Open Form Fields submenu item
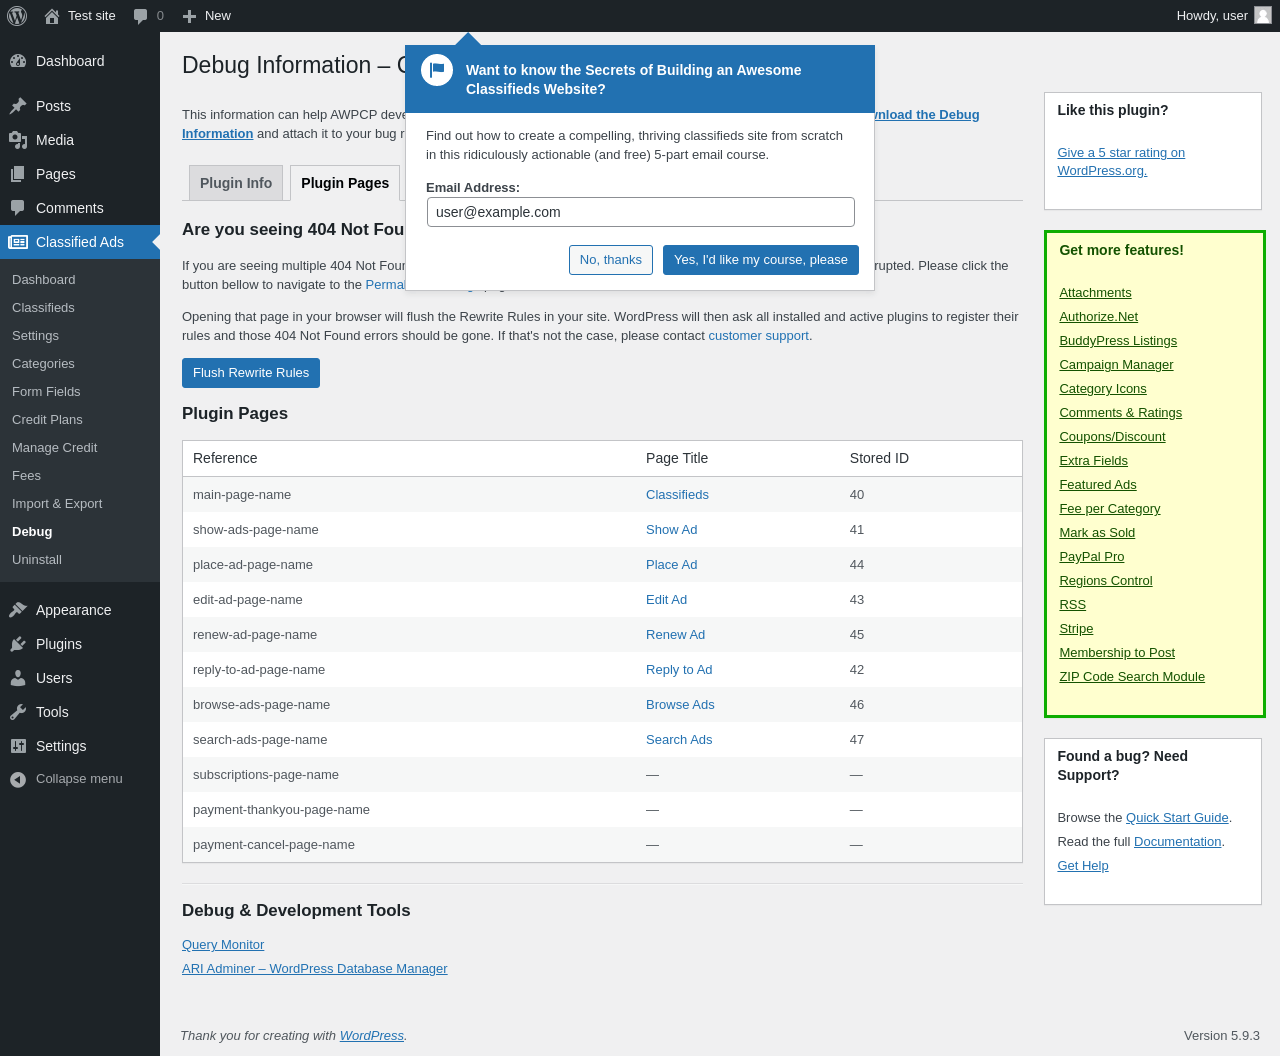 (x=46, y=391)
